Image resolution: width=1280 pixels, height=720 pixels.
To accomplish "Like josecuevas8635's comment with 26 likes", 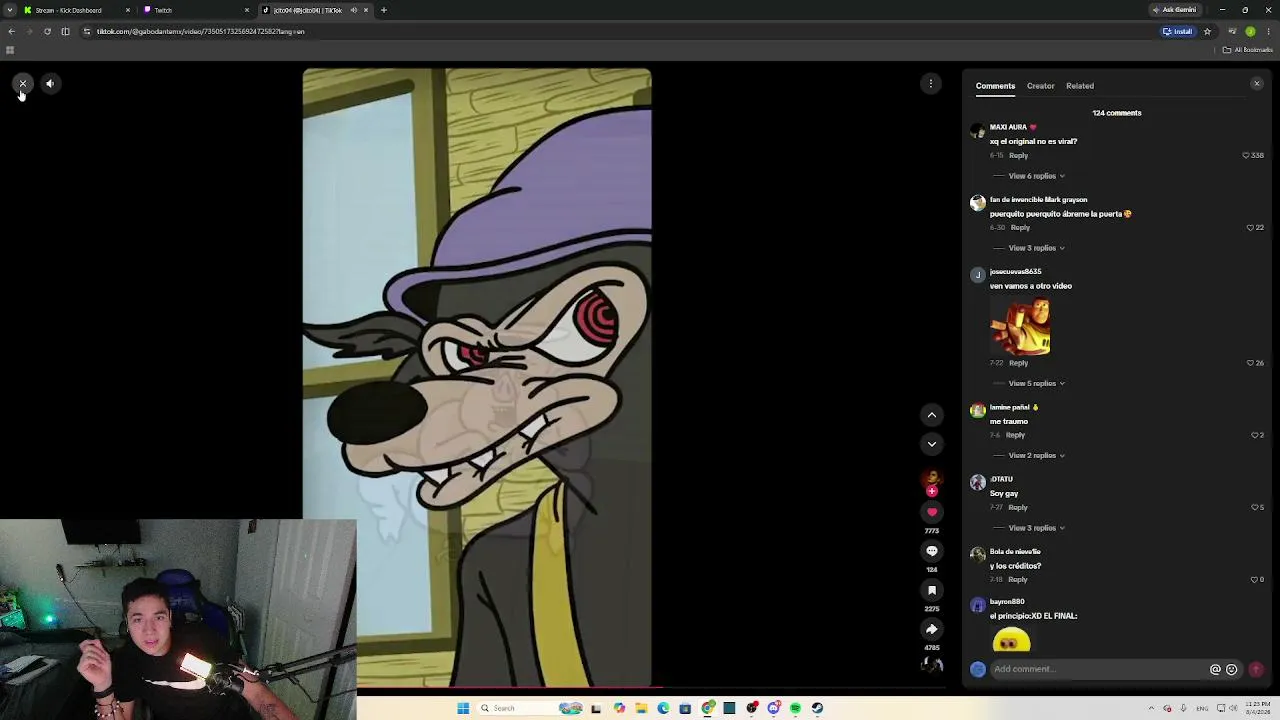I will [x=1250, y=363].
